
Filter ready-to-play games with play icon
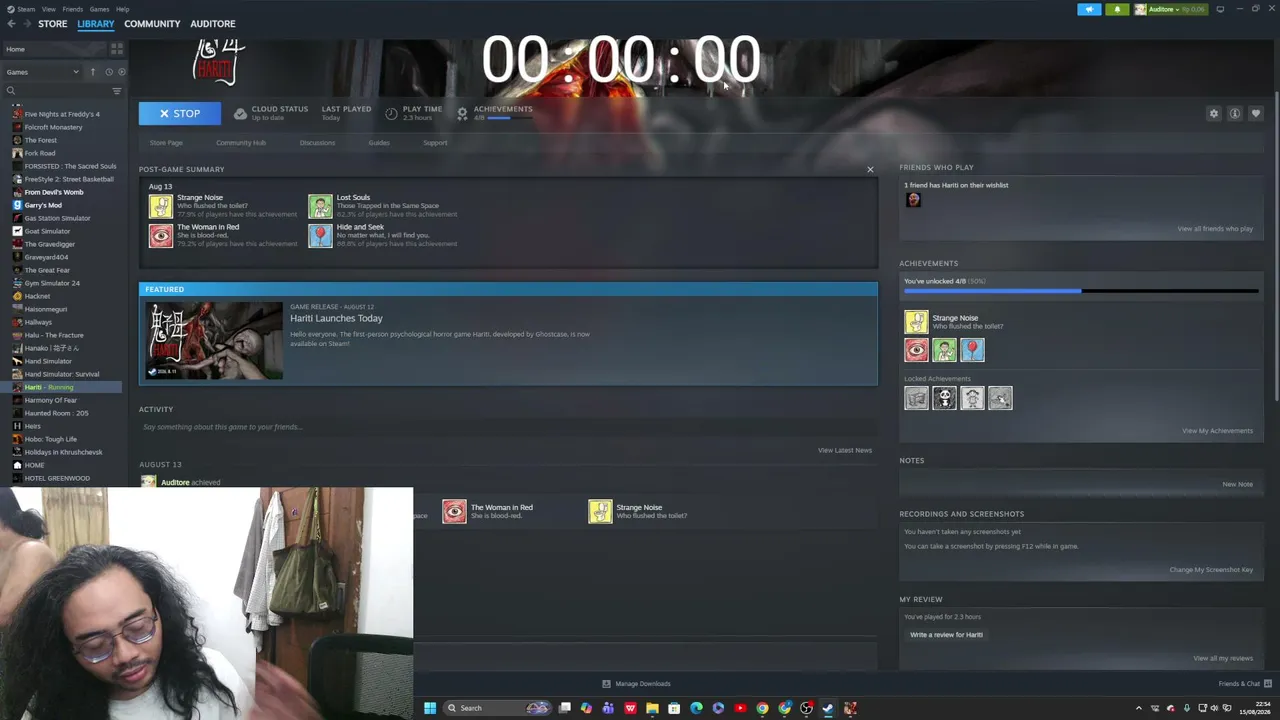point(122,72)
